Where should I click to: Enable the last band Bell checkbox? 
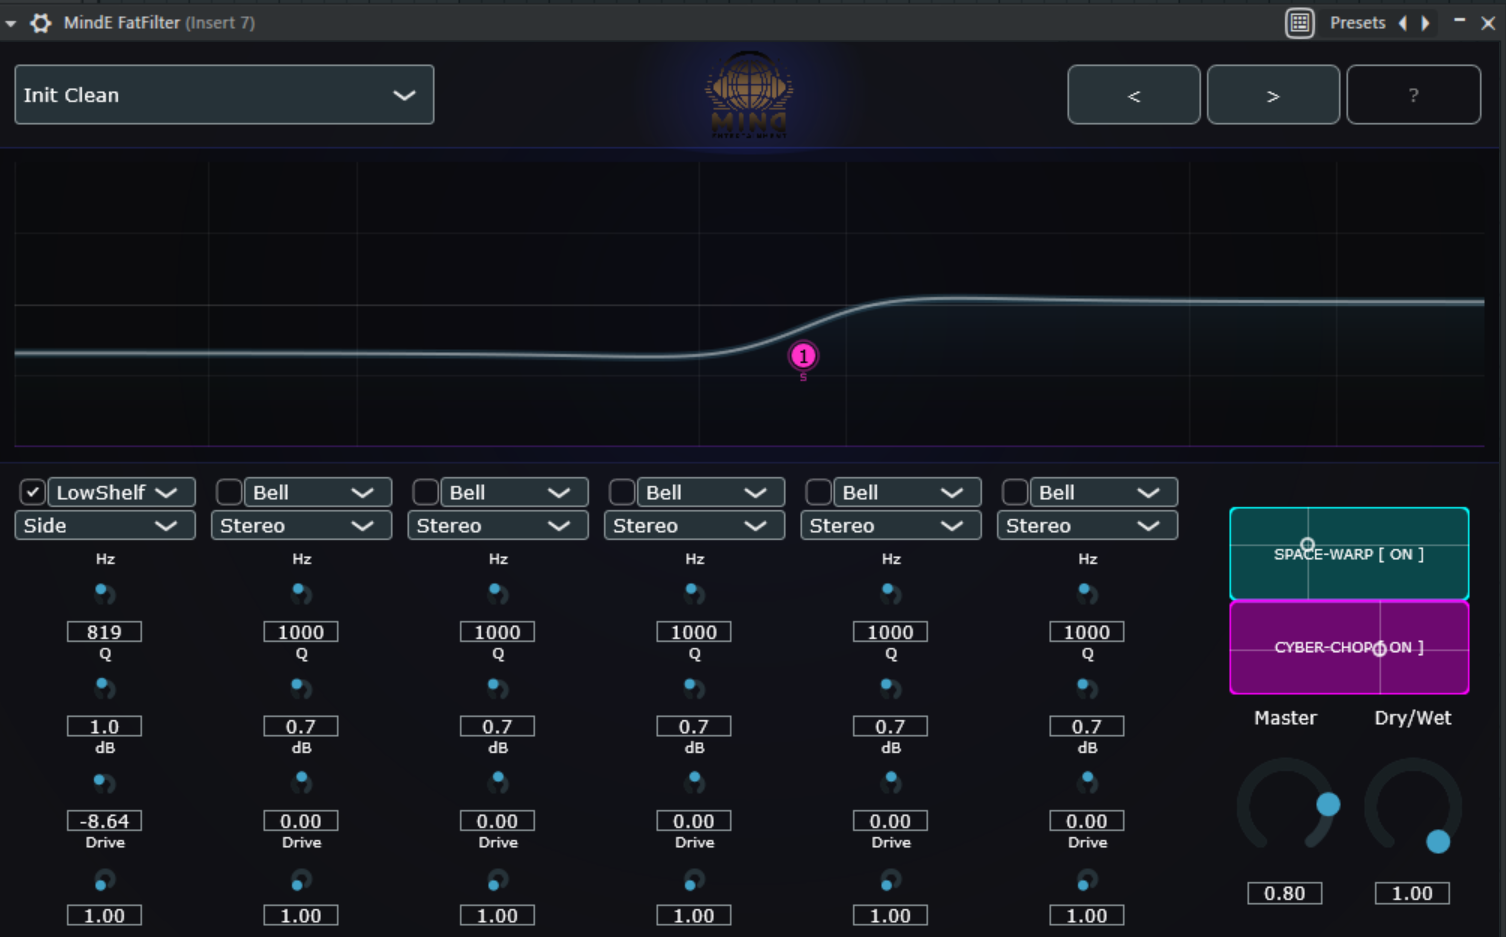coord(1015,492)
